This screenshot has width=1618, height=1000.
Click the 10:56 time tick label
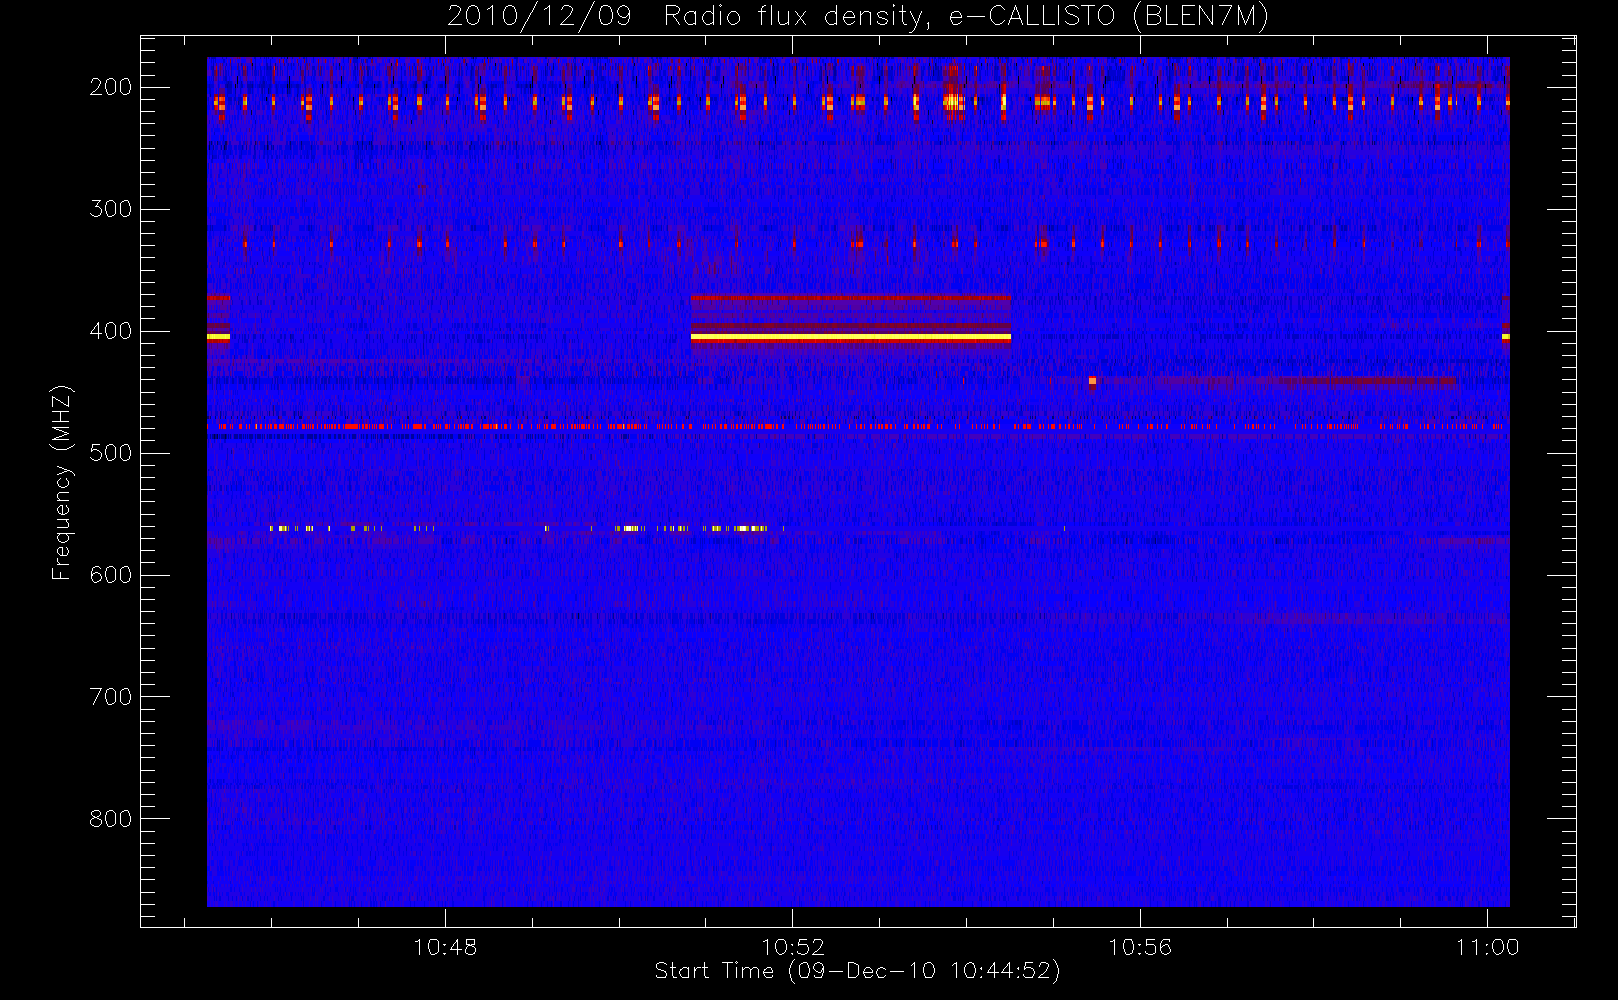(x=1140, y=947)
